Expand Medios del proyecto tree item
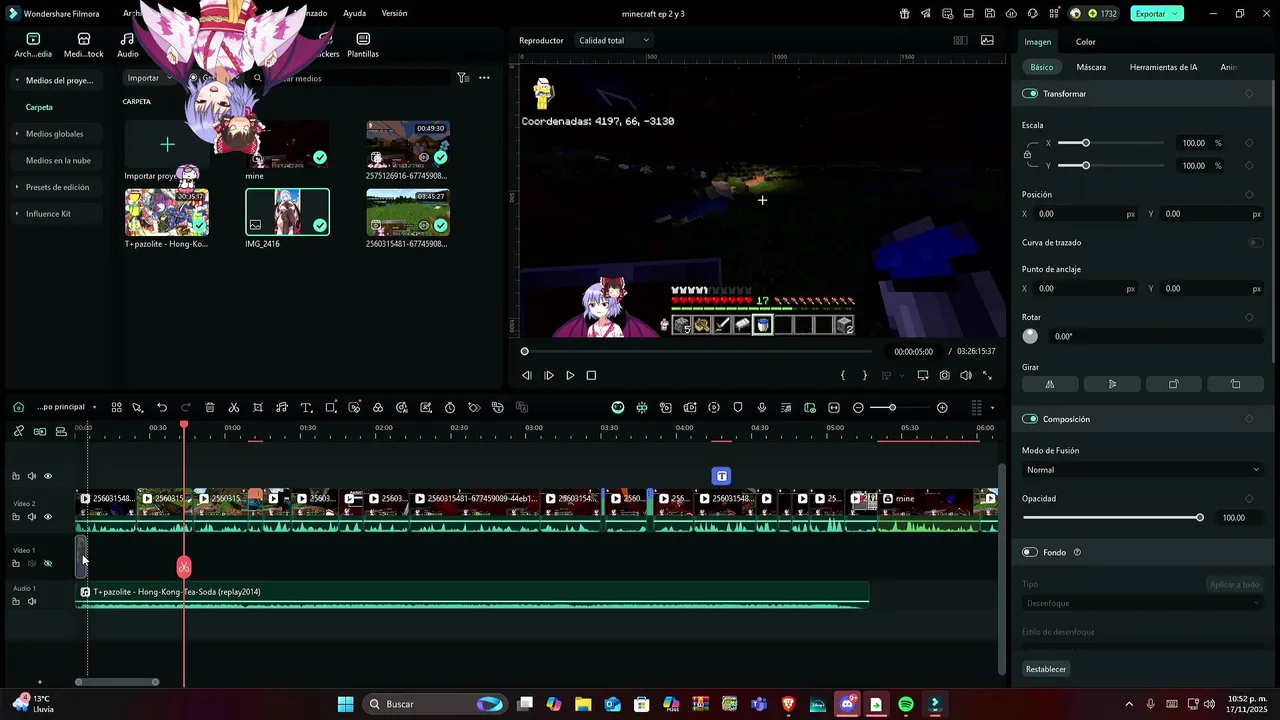Image resolution: width=1280 pixels, height=720 pixels. click(x=17, y=80)
